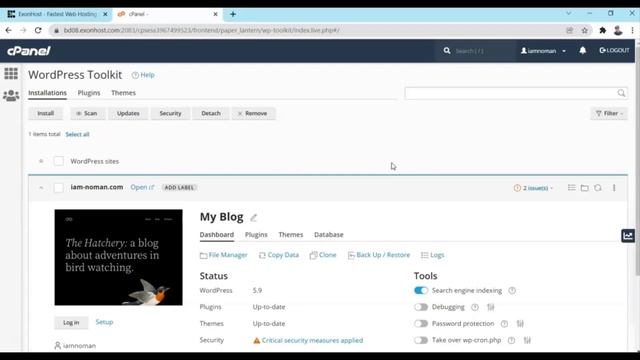The width and height of the screenshot is (640, 360).
Task: Click the Remove button
Action: 253,113
